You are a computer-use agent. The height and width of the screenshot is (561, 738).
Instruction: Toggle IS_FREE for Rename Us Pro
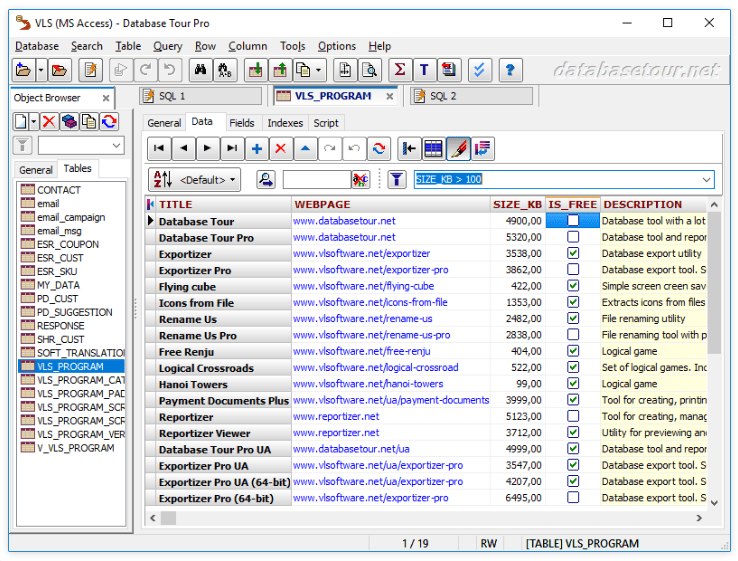coord(573,335)
